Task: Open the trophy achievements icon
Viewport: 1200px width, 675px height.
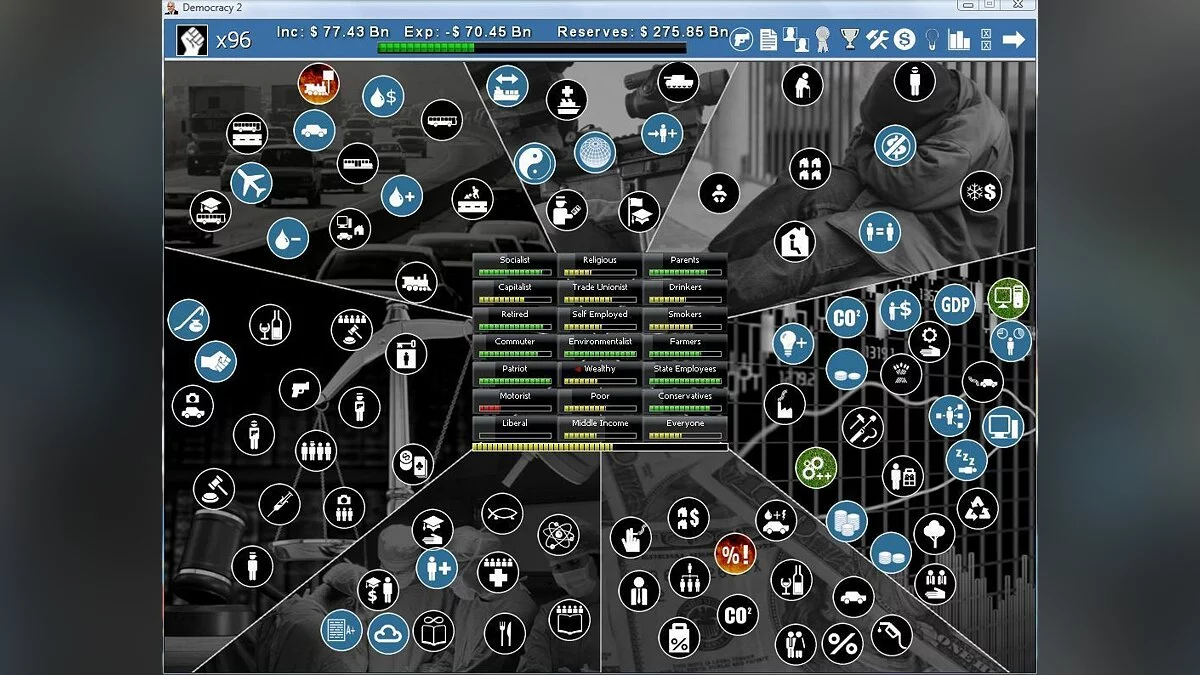Action: (x=850, y=40)
